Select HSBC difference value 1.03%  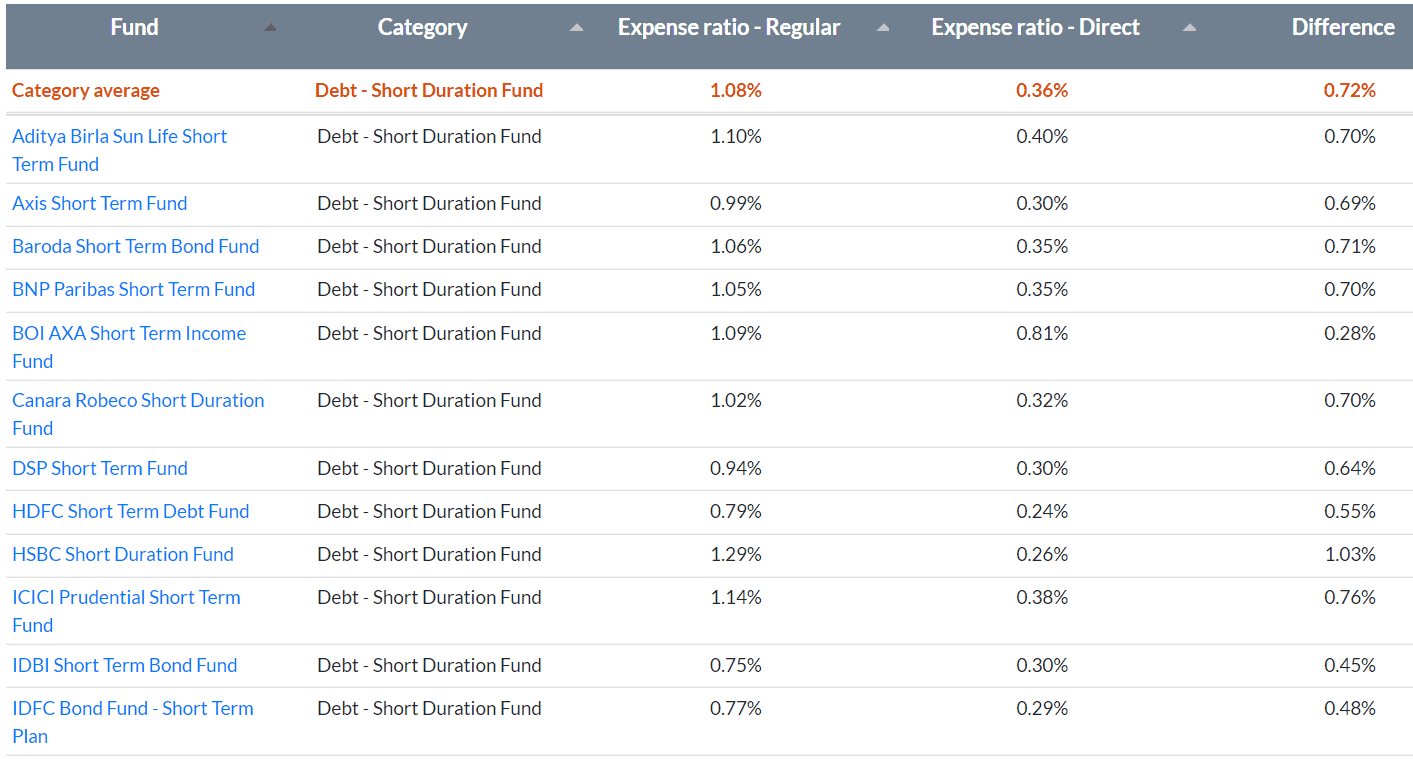[1350, 554]
